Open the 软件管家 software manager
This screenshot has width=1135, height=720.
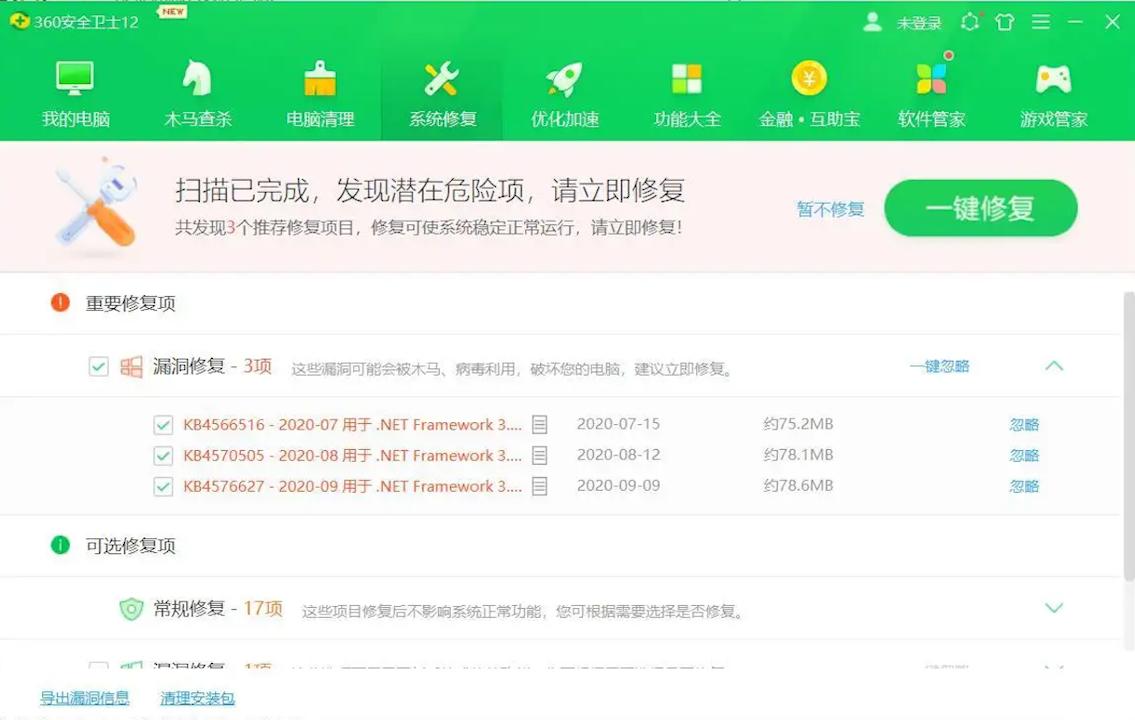[930, 90]
